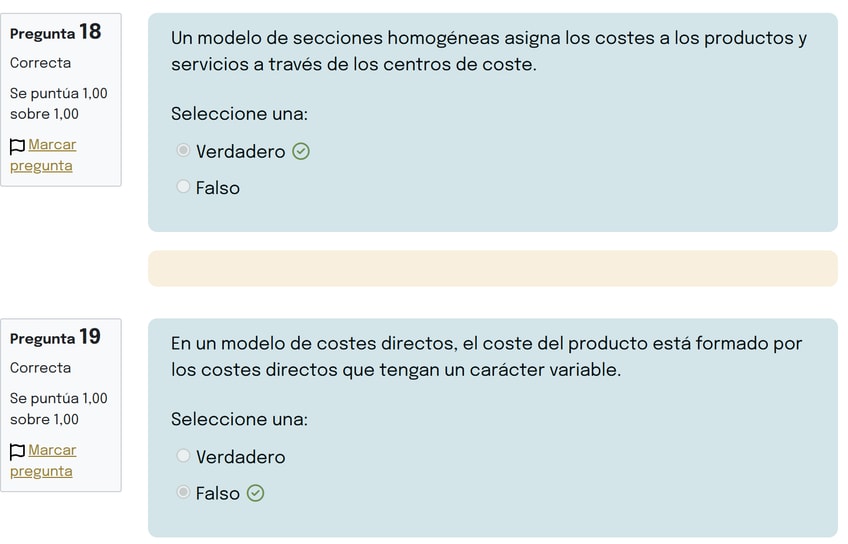Click Correcta status under Pregunta 19
This screenshot has width=848, height=544.
tap(40, 367)
